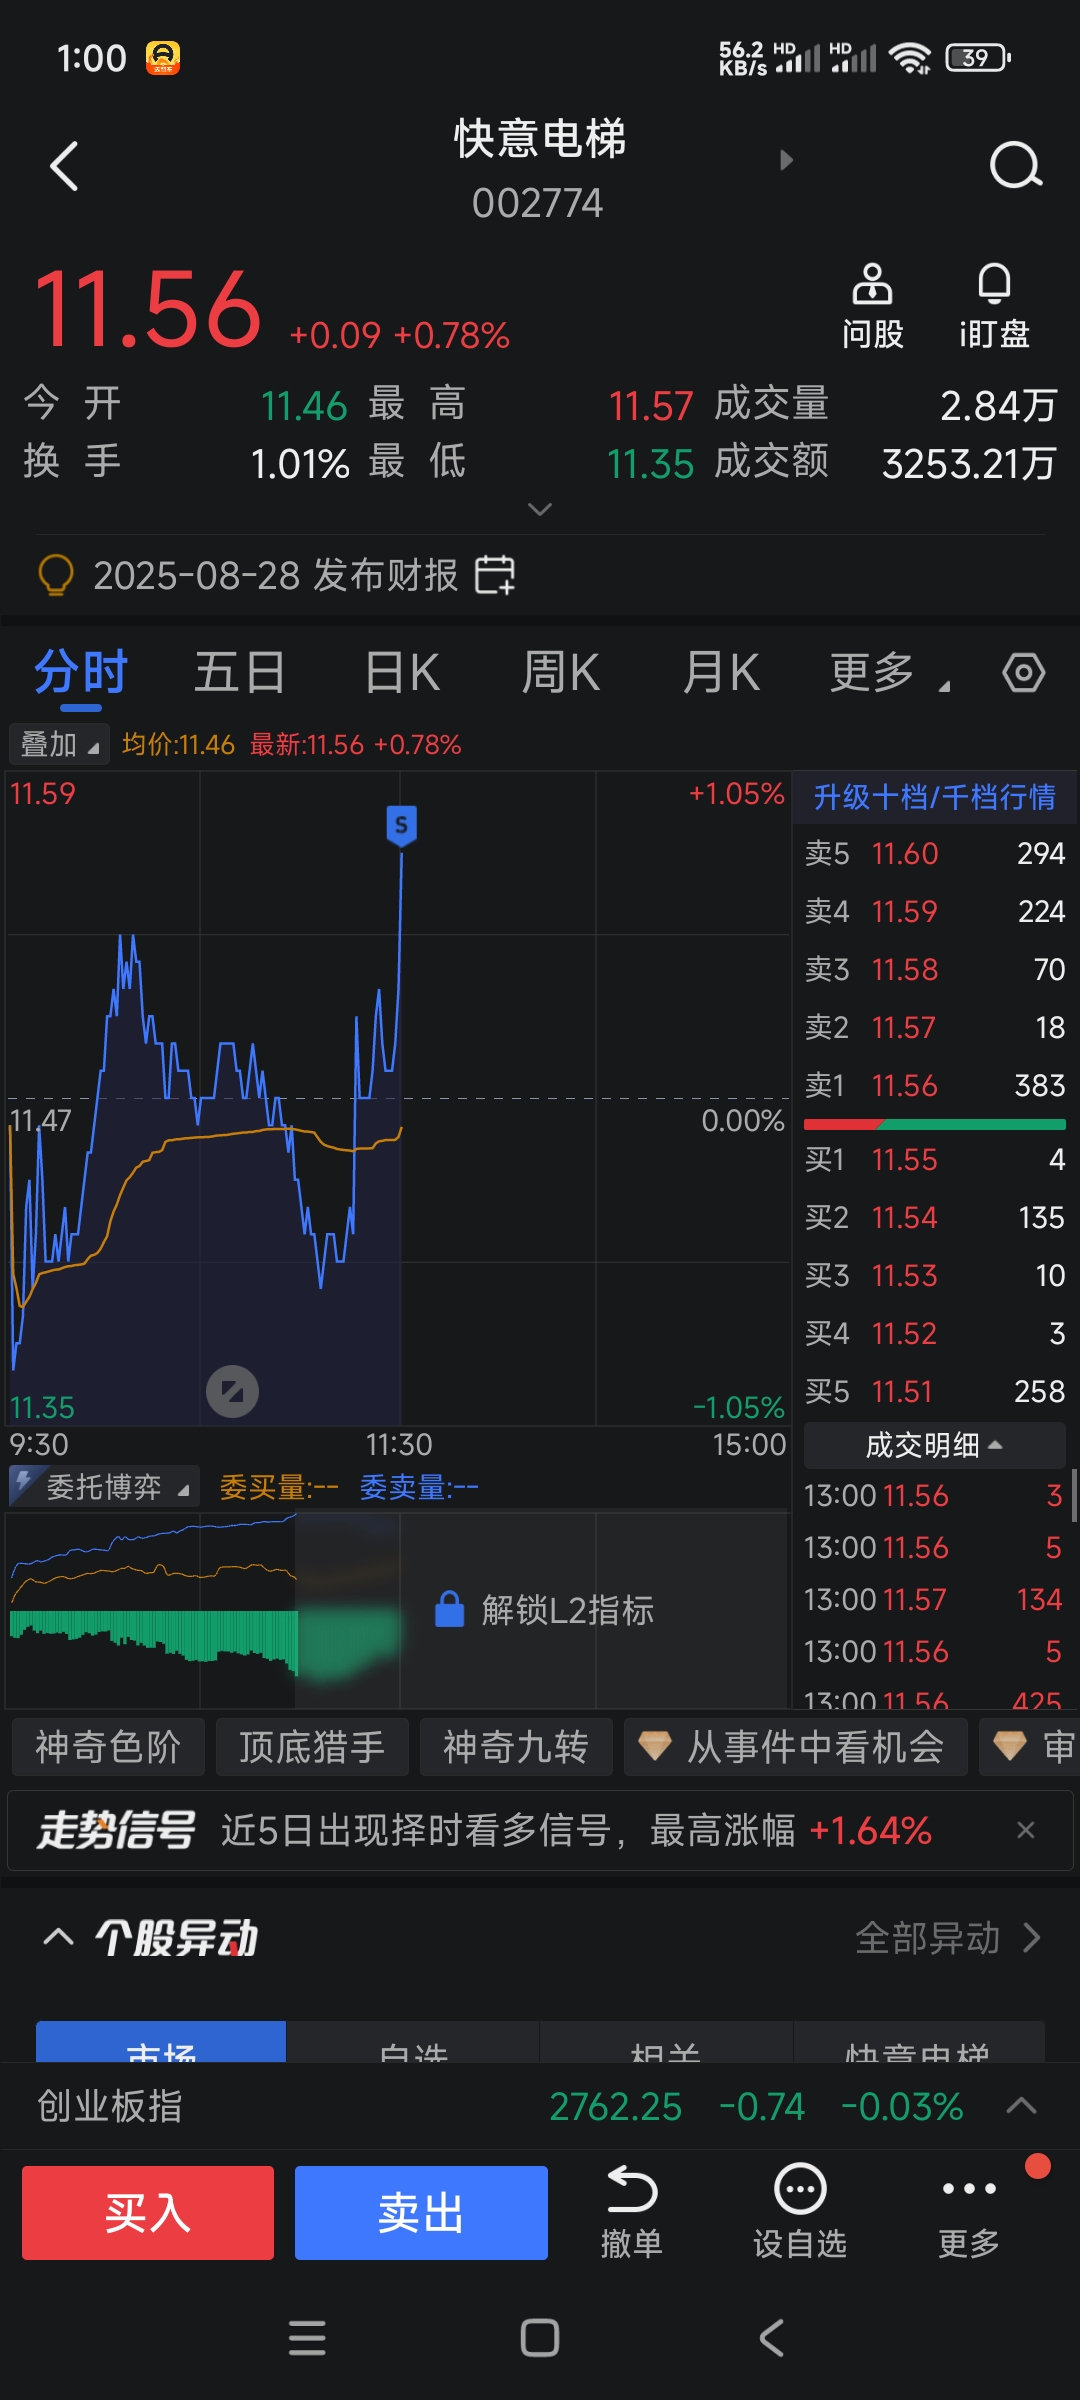Tap sell level 卖1 11.56 row
This screenshot has height=2400, width=1080.
pos(935,1085)
